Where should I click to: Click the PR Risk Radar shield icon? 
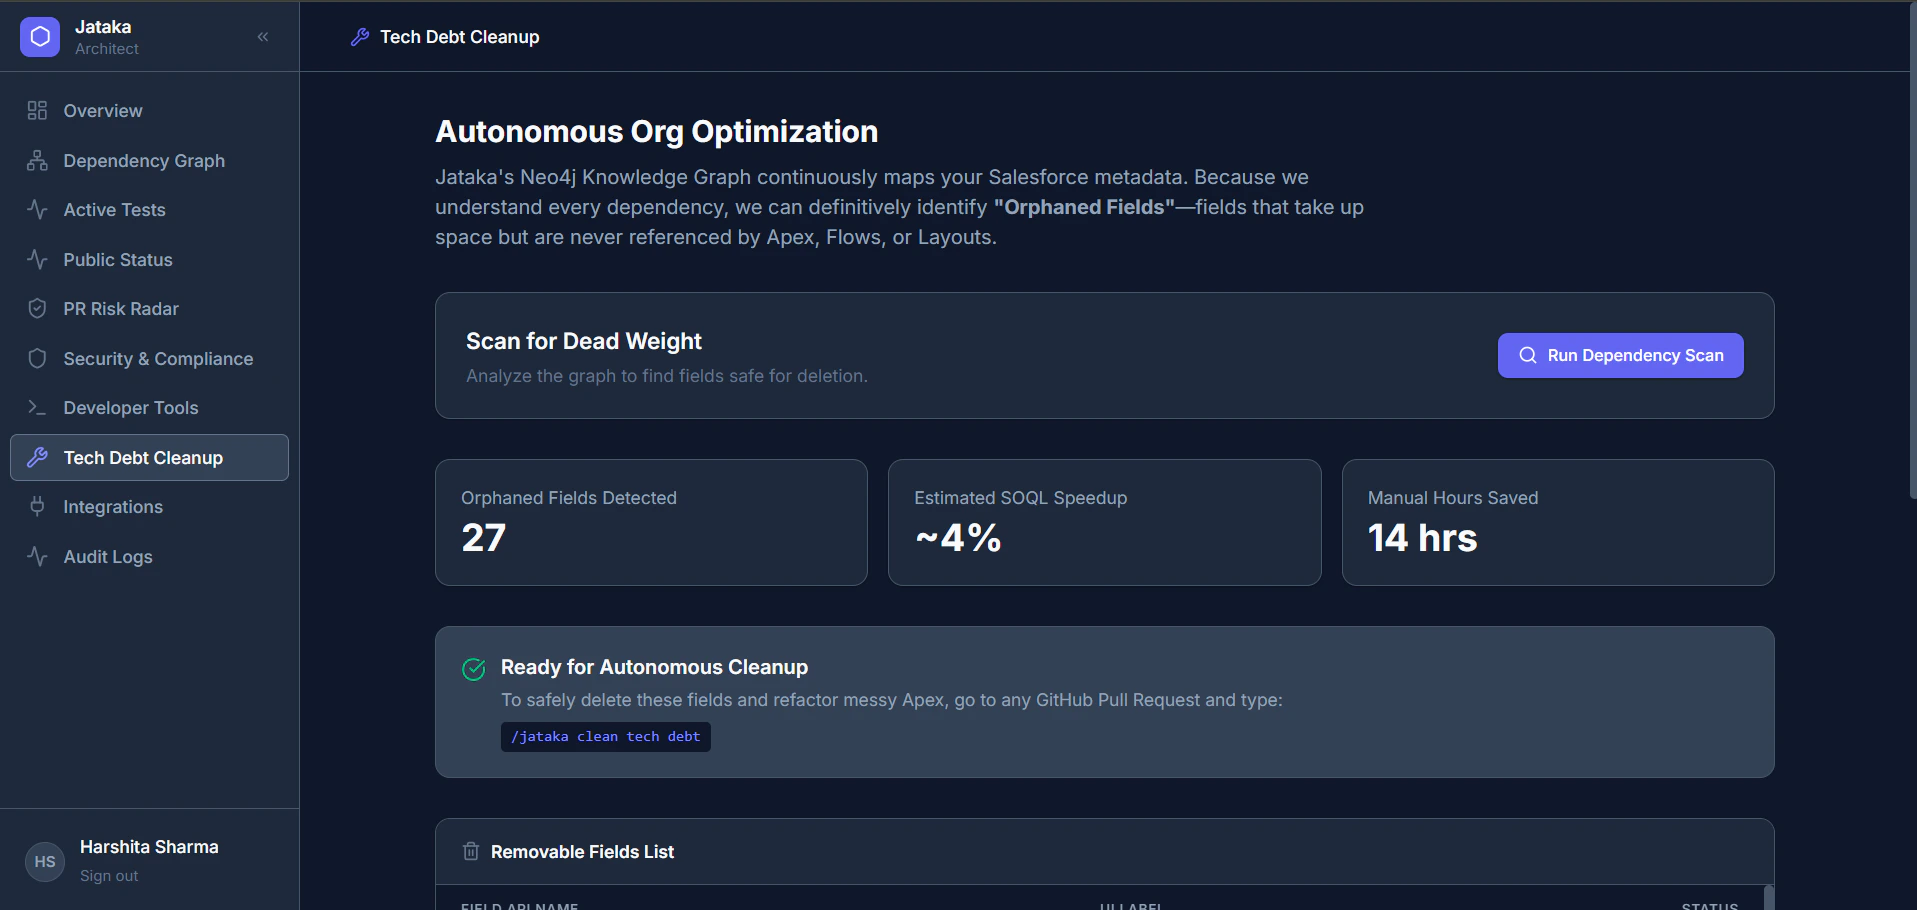pyautogui.click(x=37, y=308)
